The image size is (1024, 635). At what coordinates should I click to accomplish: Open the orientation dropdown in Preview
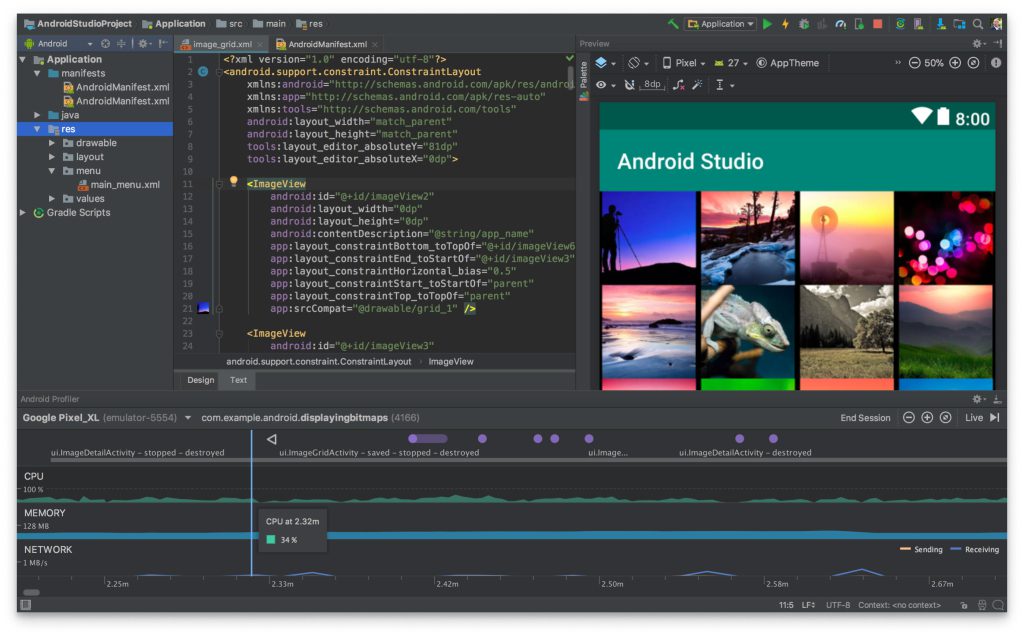click(x=638, y=63)
